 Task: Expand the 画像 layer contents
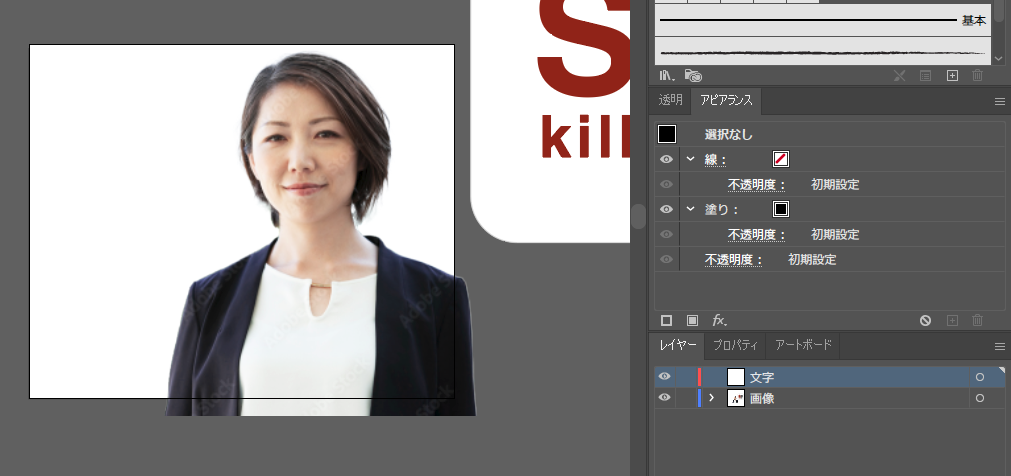712,399
